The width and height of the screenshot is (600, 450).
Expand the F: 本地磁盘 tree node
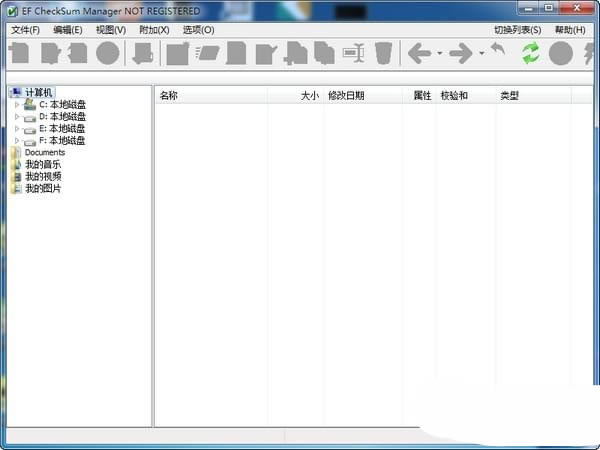tap(16, 140)
